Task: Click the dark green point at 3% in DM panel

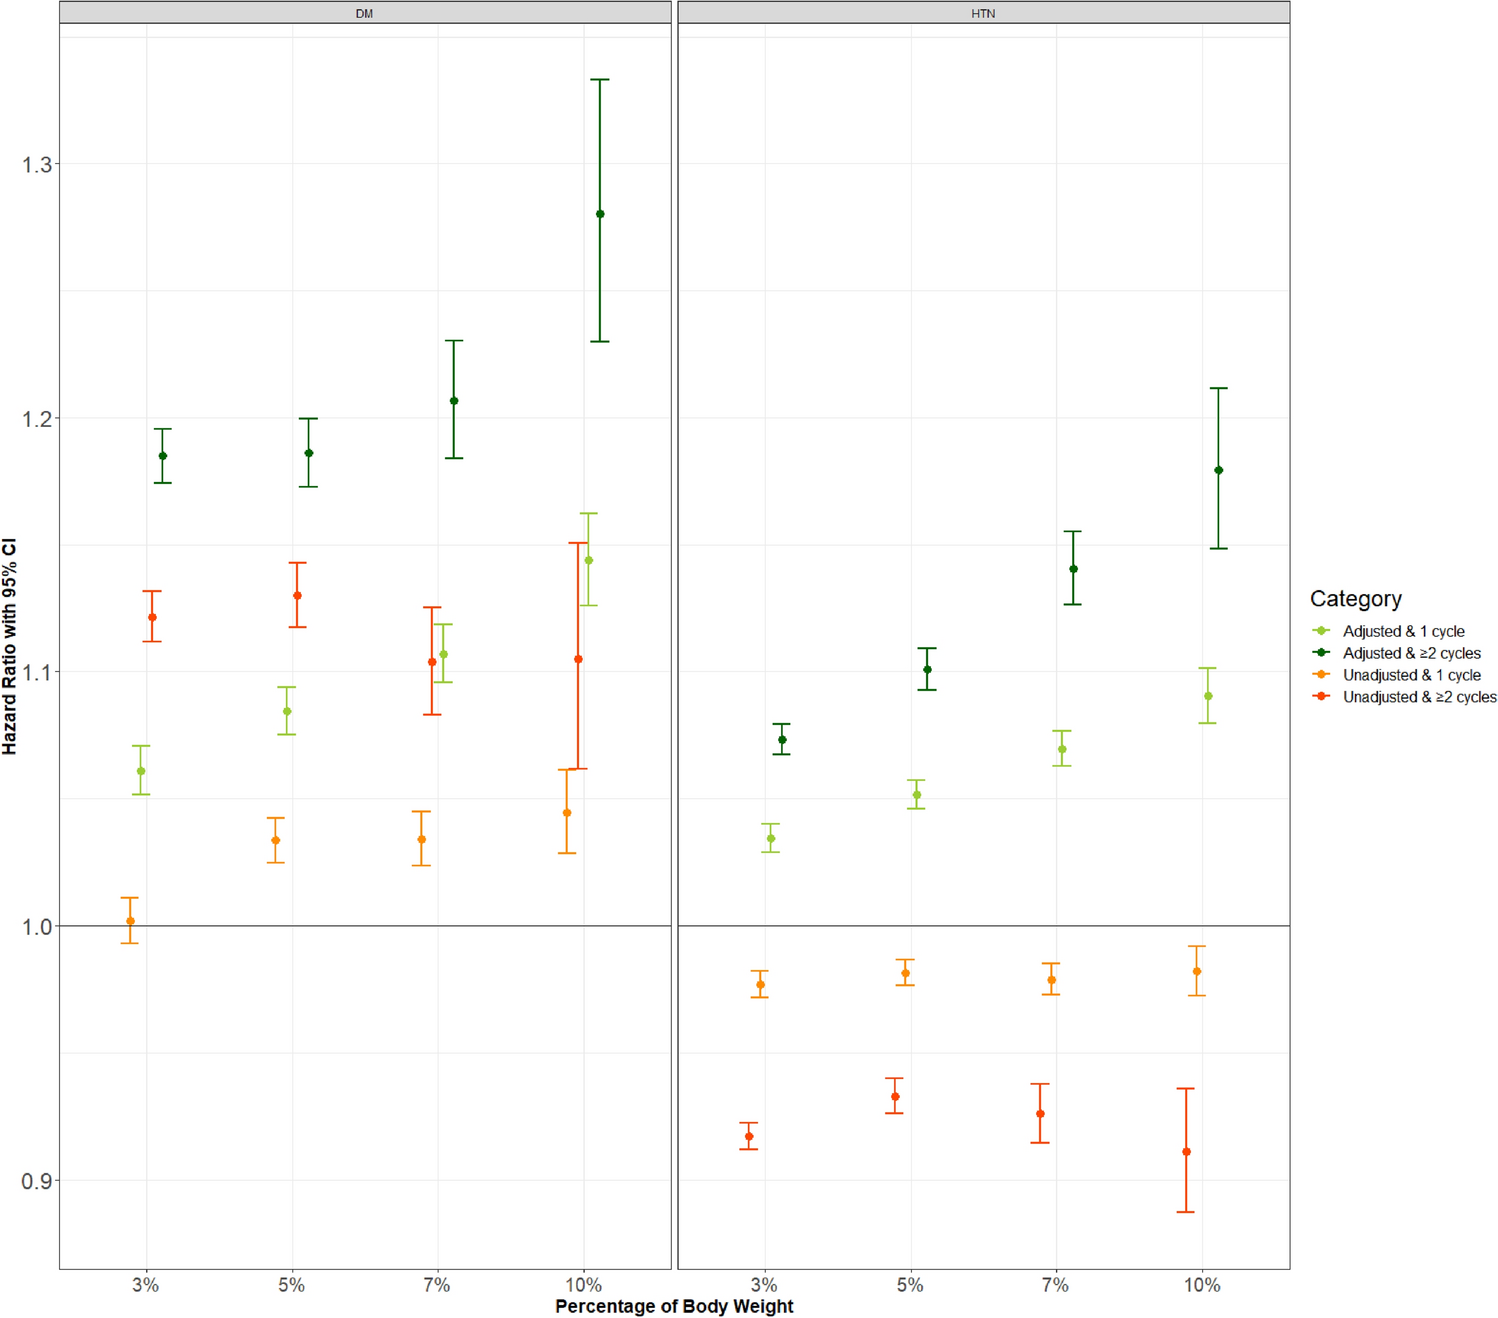Action: (x=163, y=456)
